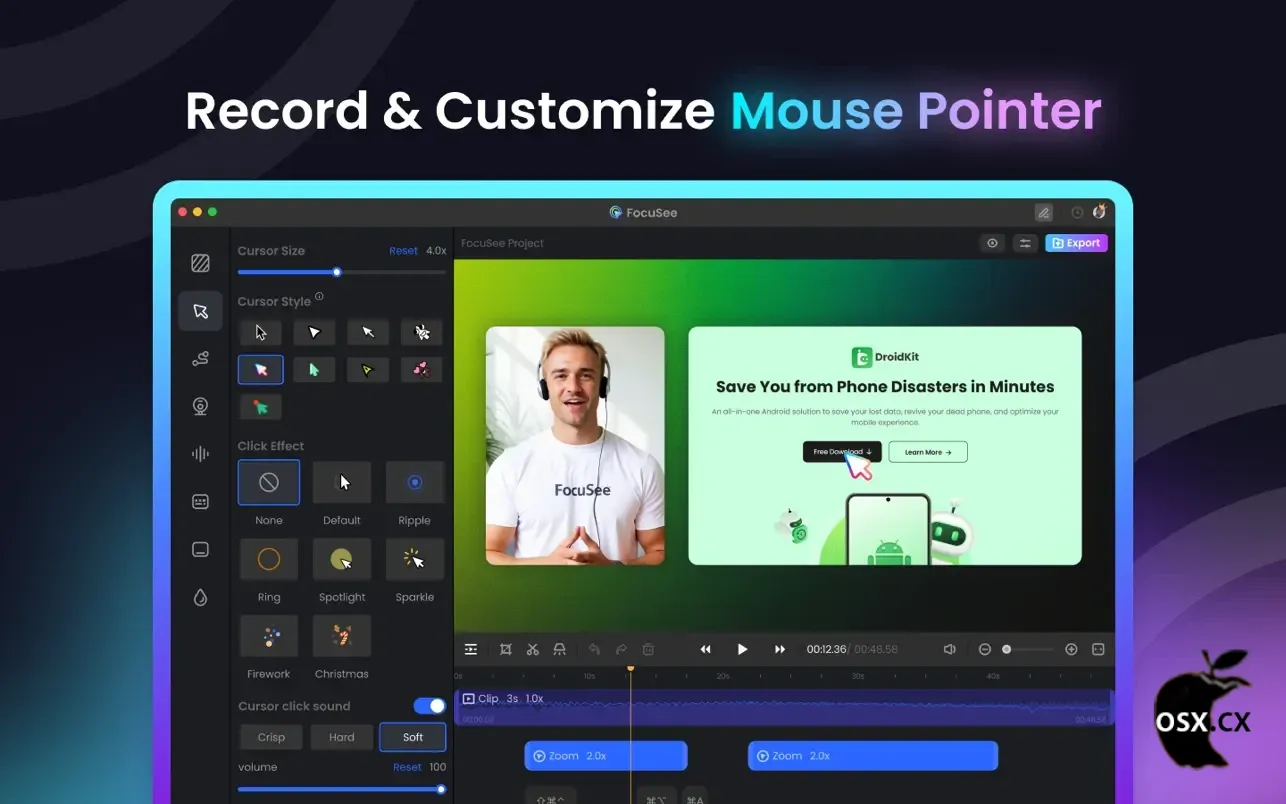The height and width of the screenshot is (804, 1286).
Task: Click the crop tool in timeline toolbar
Action: (x=506, y=649)
